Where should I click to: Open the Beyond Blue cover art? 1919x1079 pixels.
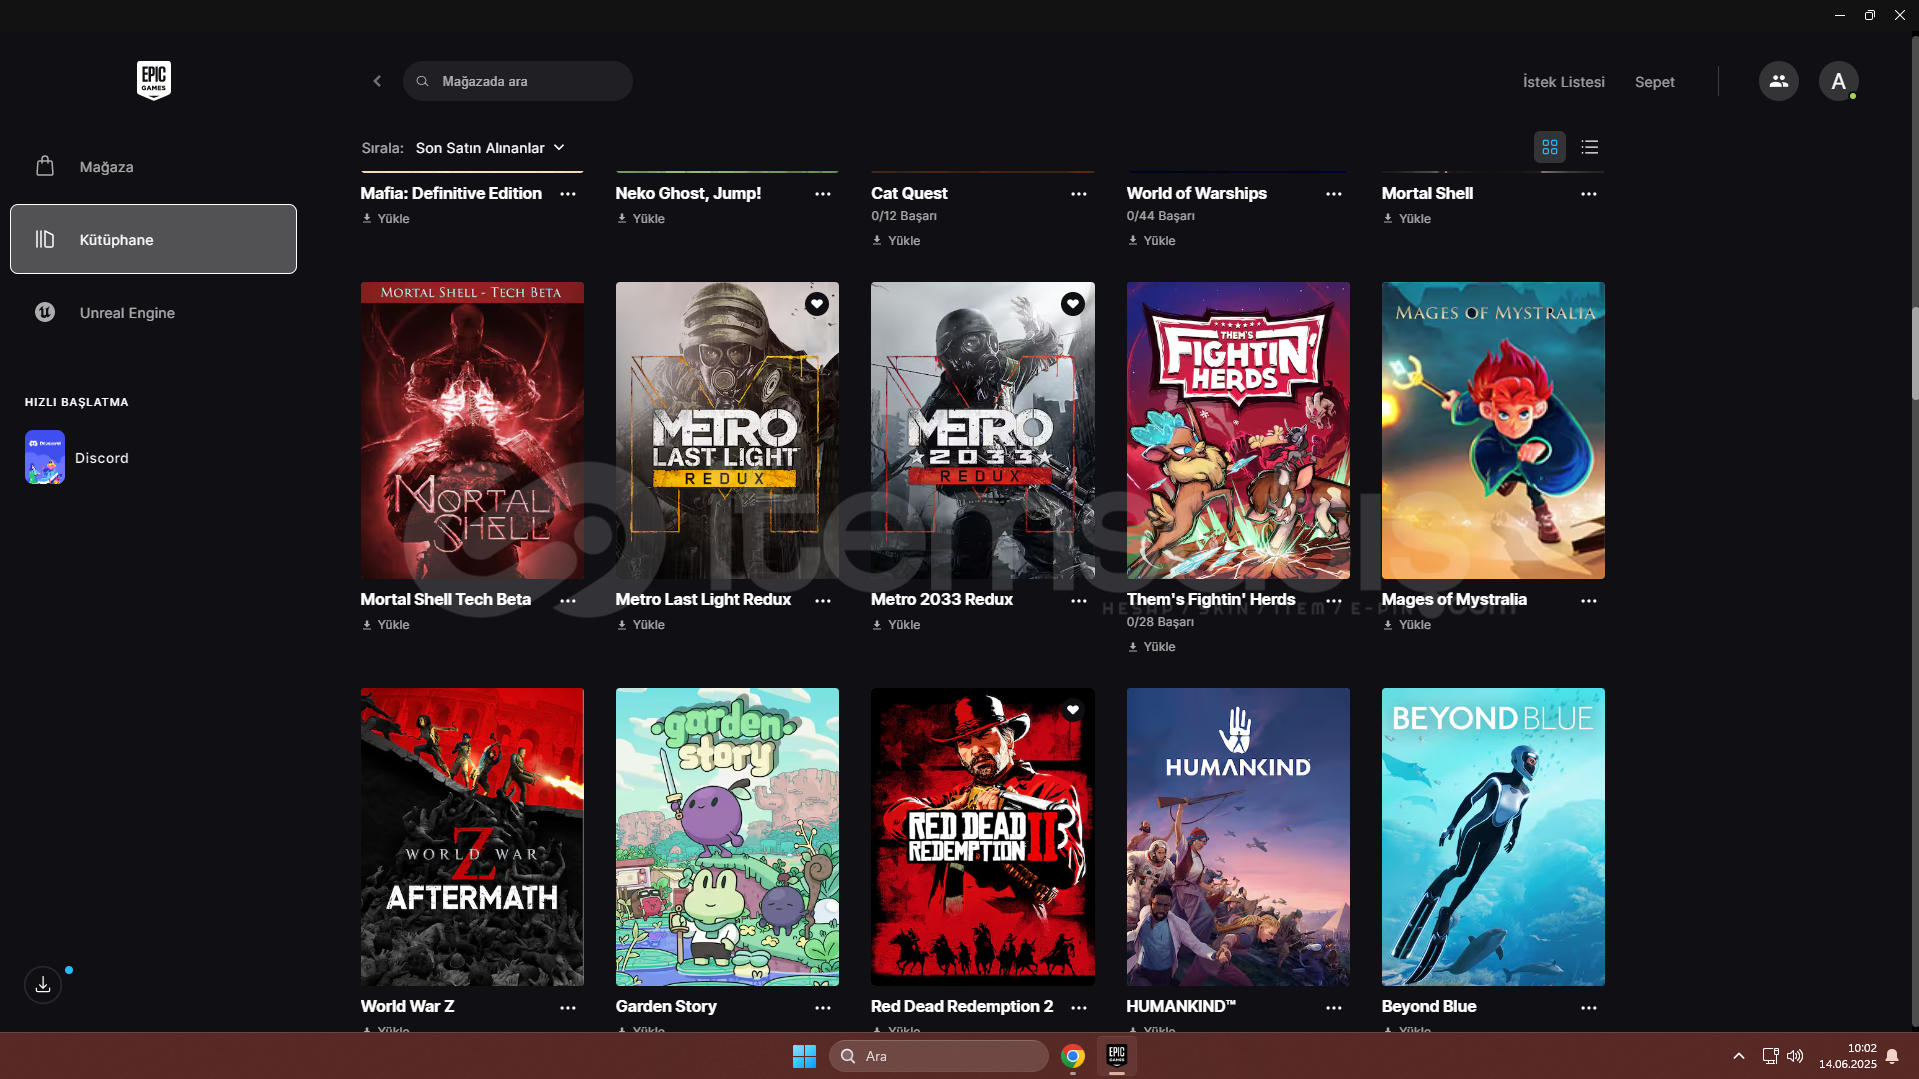(x=1493, y=837)
